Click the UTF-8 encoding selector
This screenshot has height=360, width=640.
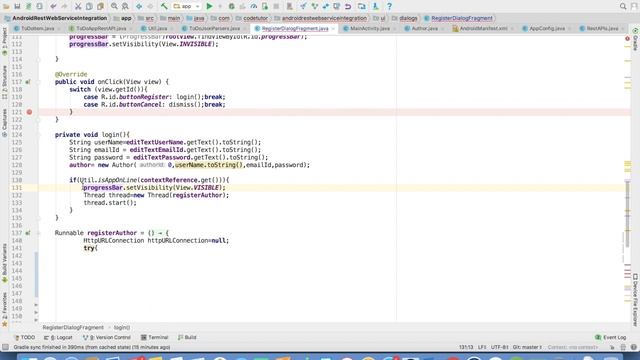tap(500, 347)
